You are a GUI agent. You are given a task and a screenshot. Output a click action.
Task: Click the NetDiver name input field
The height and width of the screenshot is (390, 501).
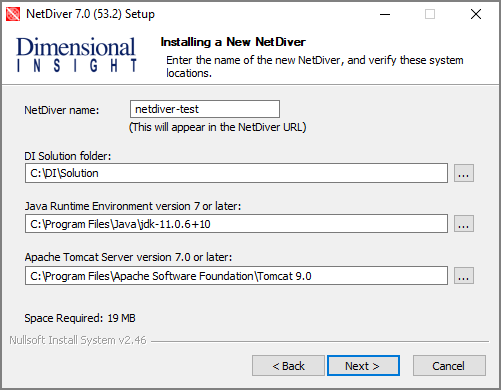pos(205,109)
